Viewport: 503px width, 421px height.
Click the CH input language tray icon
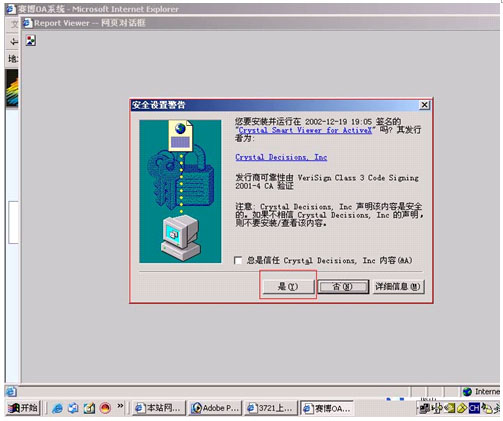474,408
